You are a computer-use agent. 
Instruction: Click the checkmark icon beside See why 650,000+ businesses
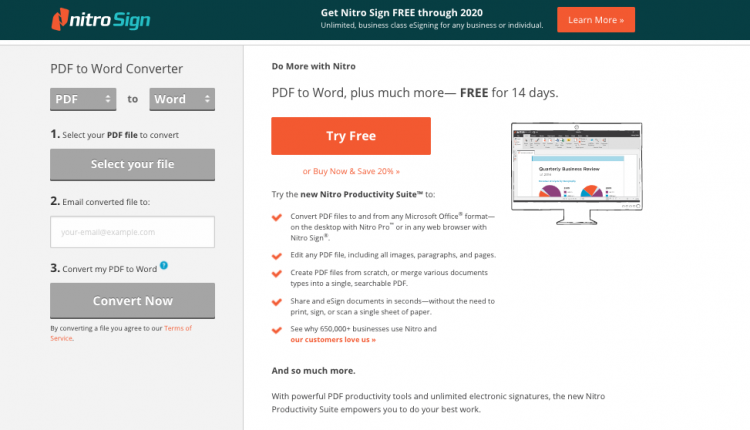277,329
